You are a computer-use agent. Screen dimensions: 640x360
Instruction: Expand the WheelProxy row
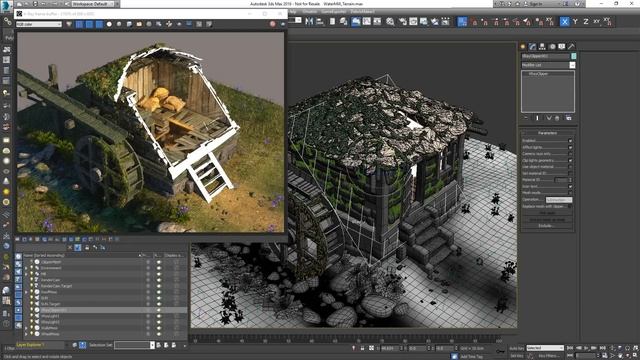[27, 334]
